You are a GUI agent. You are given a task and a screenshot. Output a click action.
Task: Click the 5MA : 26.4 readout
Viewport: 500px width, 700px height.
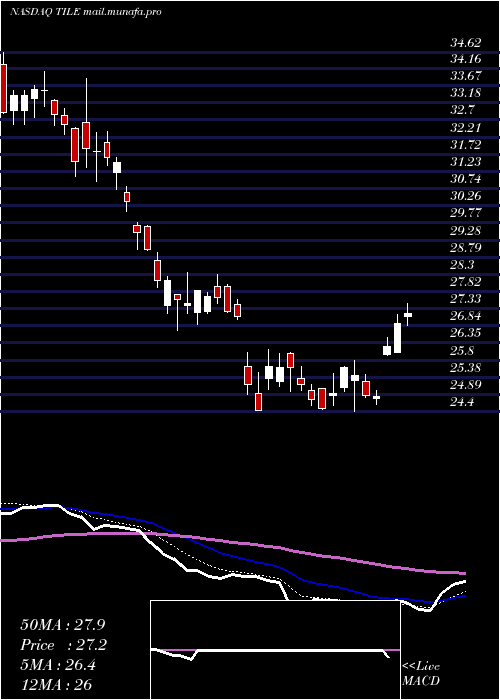pyautogui.click(x=58, y=666)
